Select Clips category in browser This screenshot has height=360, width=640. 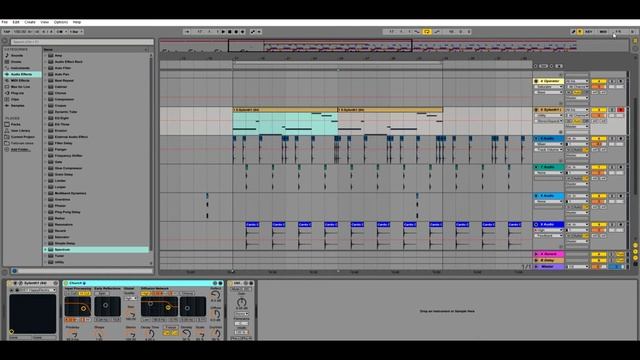click(x=15, y=99)
